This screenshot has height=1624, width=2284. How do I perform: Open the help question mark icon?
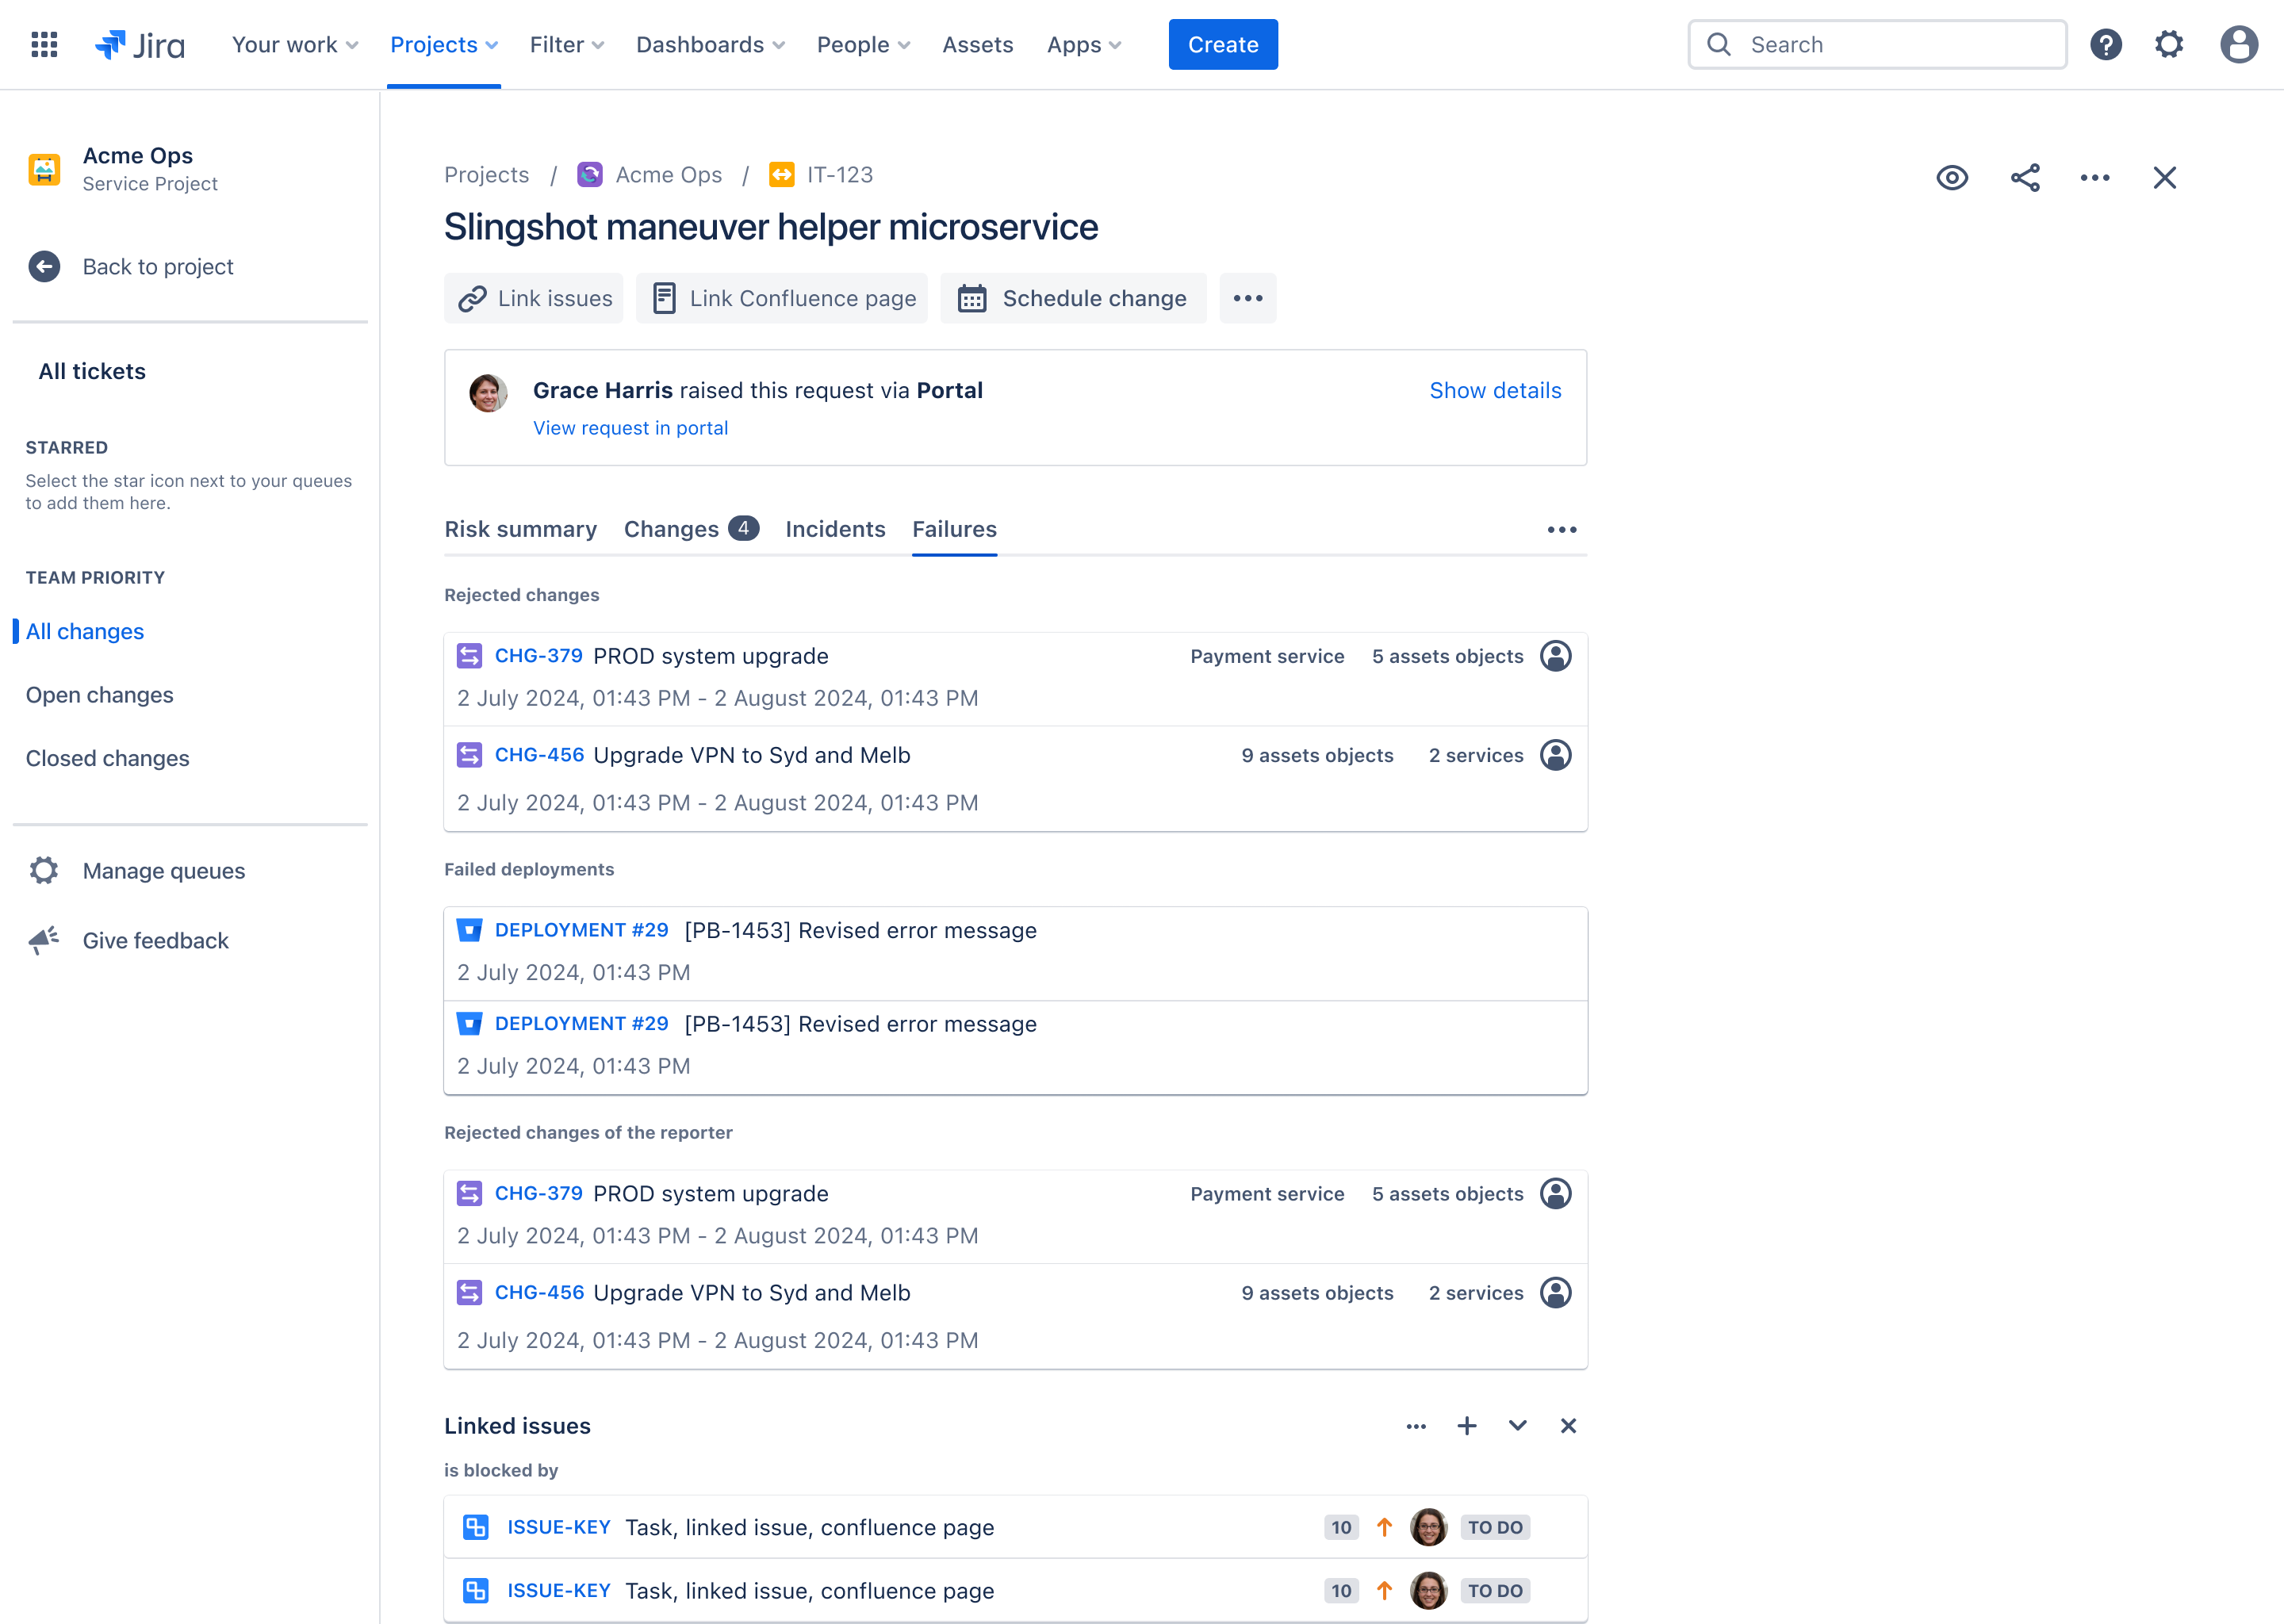(x=2106, y=44)
